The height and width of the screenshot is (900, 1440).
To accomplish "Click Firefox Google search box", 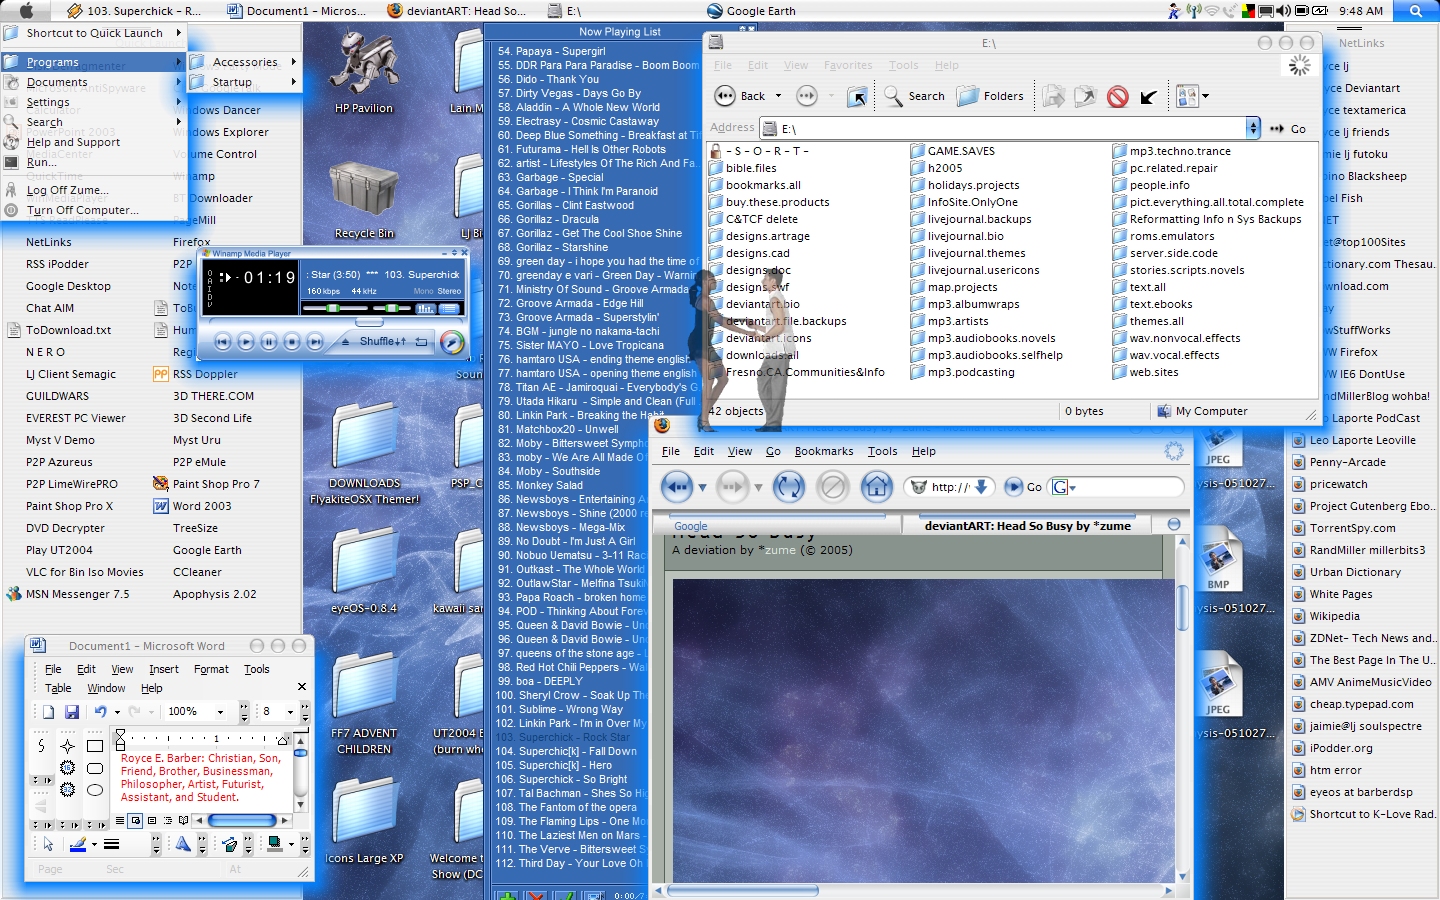I will tap(1116, 487).
